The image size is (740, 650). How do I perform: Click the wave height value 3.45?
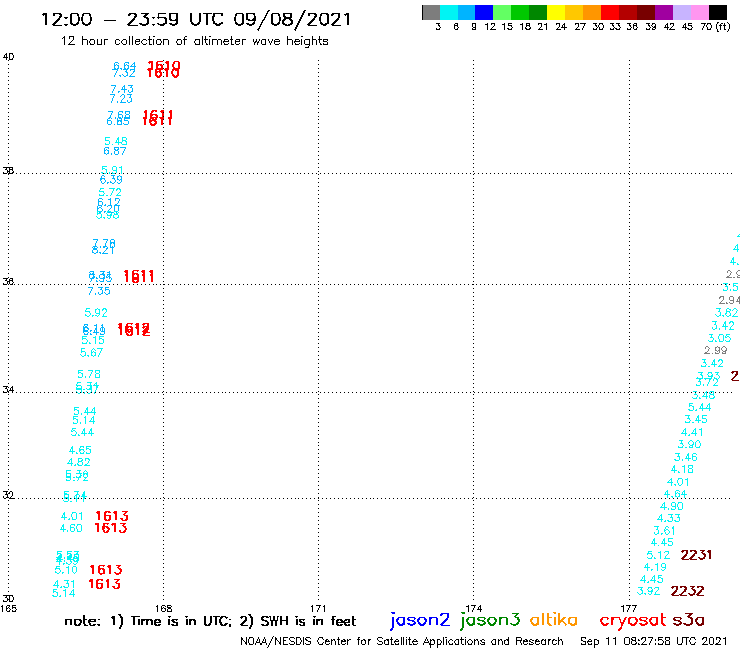[696, 420]
